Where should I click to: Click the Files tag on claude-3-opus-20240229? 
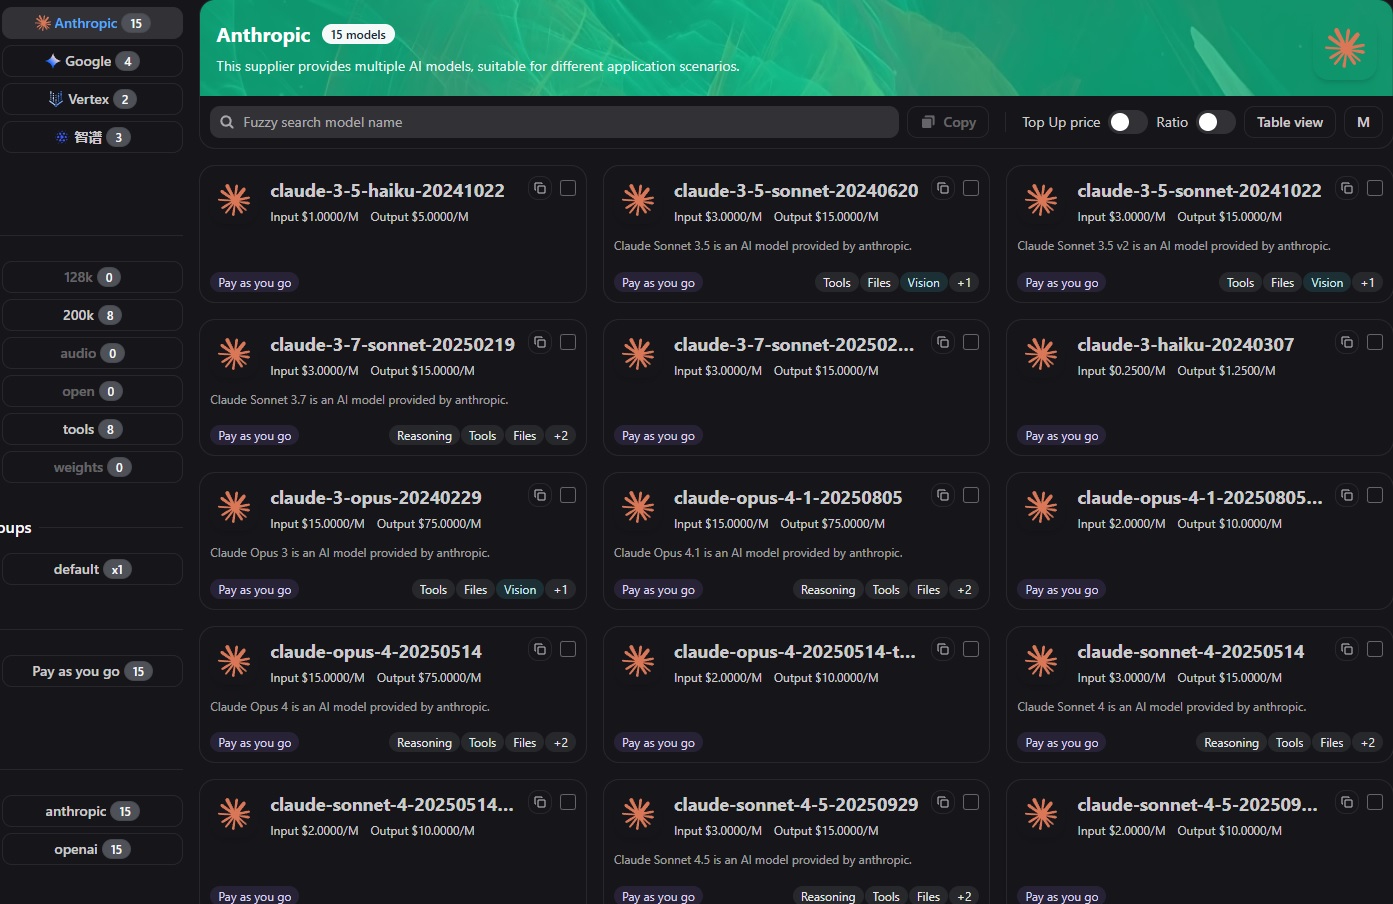tap(476, 590)
